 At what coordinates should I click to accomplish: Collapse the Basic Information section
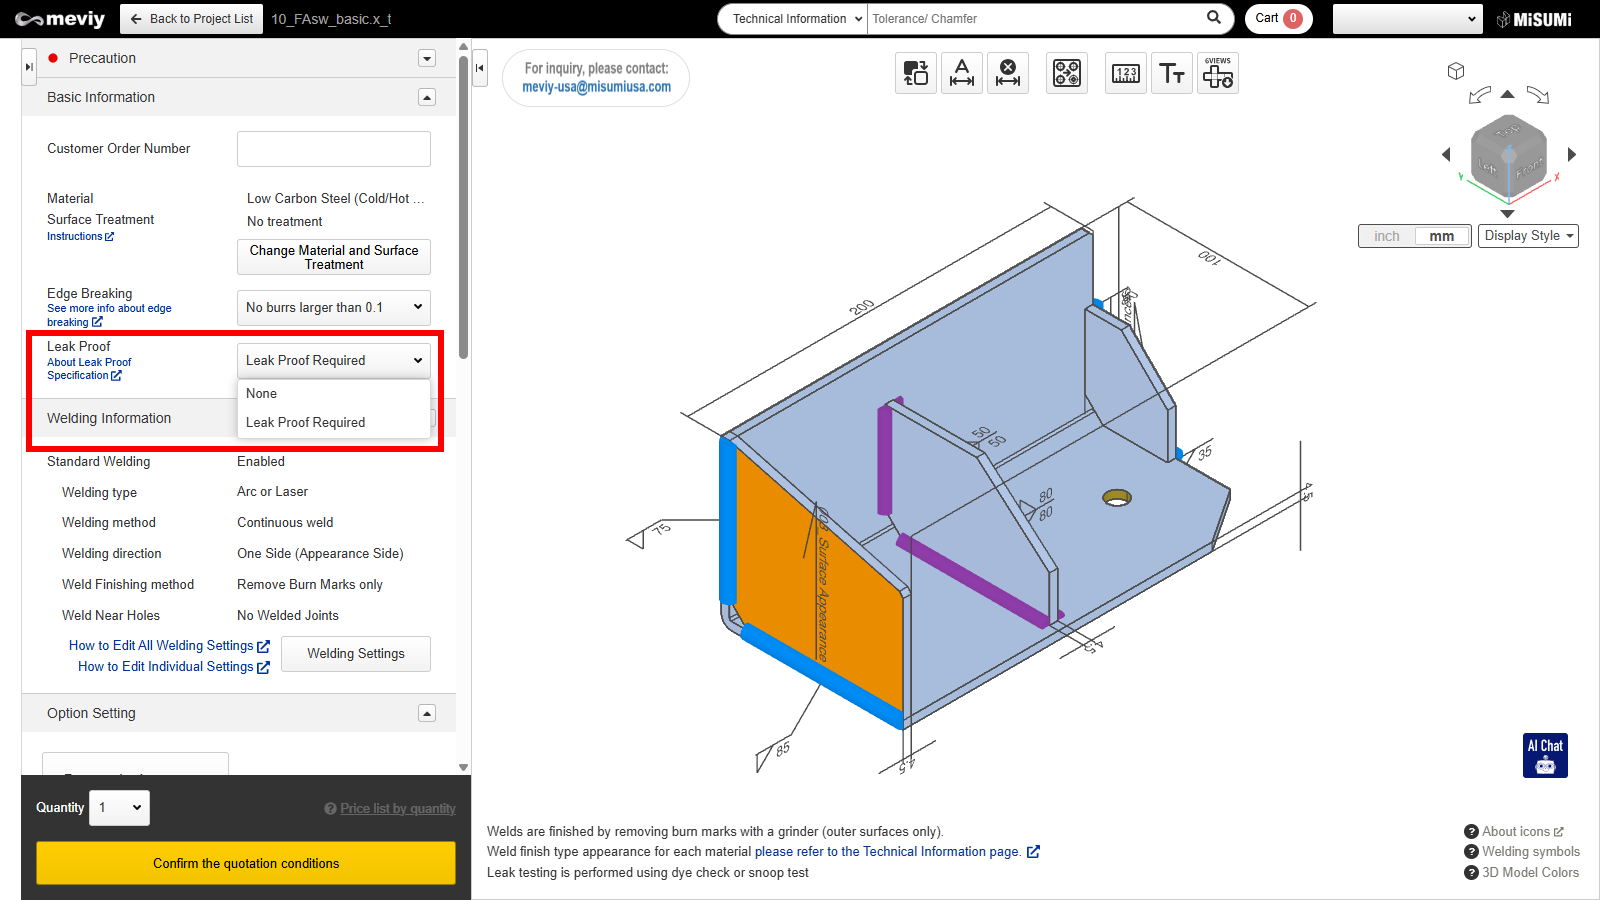(427, 97)
